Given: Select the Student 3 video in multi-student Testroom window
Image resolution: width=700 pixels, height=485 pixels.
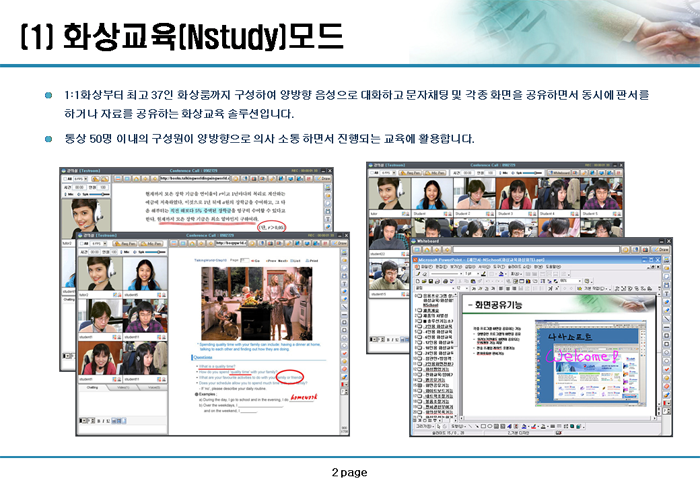Looking at the screenshot, I should (x=517, y=193).
